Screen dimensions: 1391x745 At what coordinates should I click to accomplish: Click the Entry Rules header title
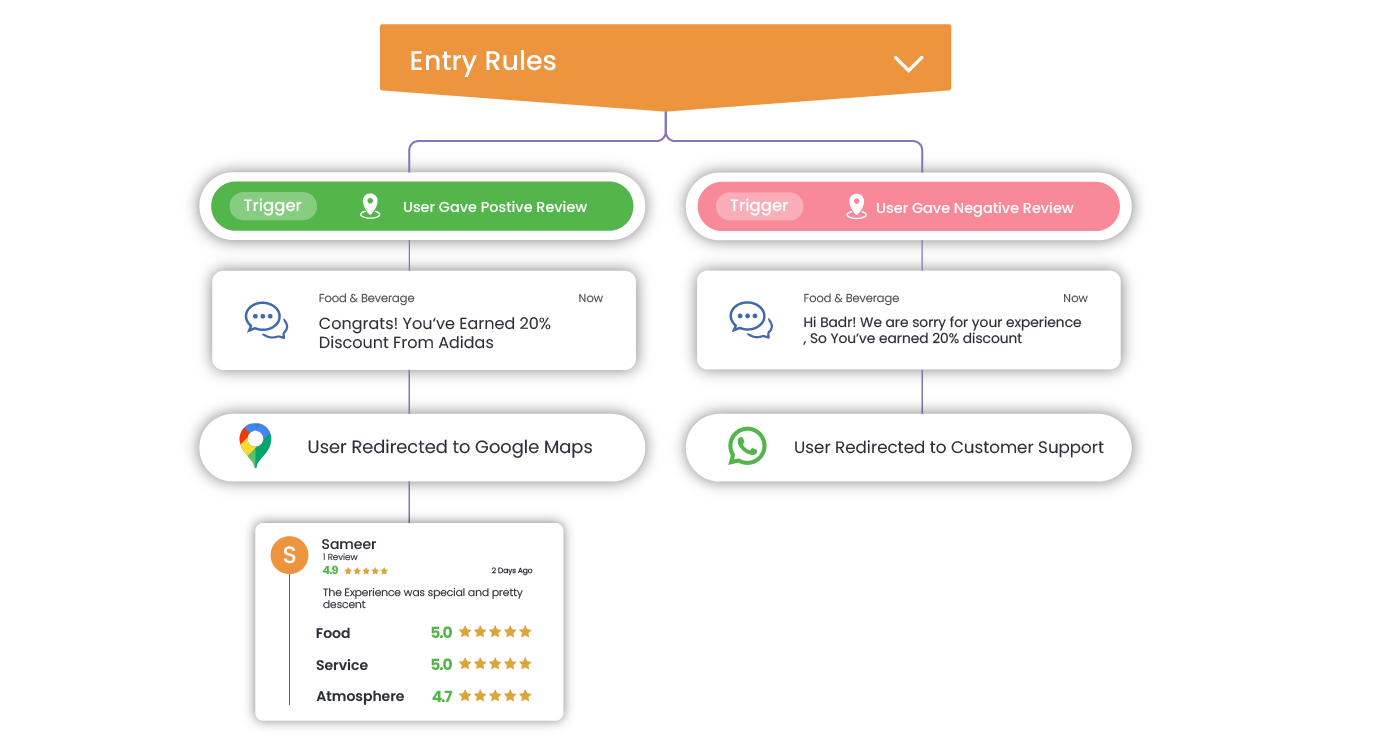click(x=483, y=61)
